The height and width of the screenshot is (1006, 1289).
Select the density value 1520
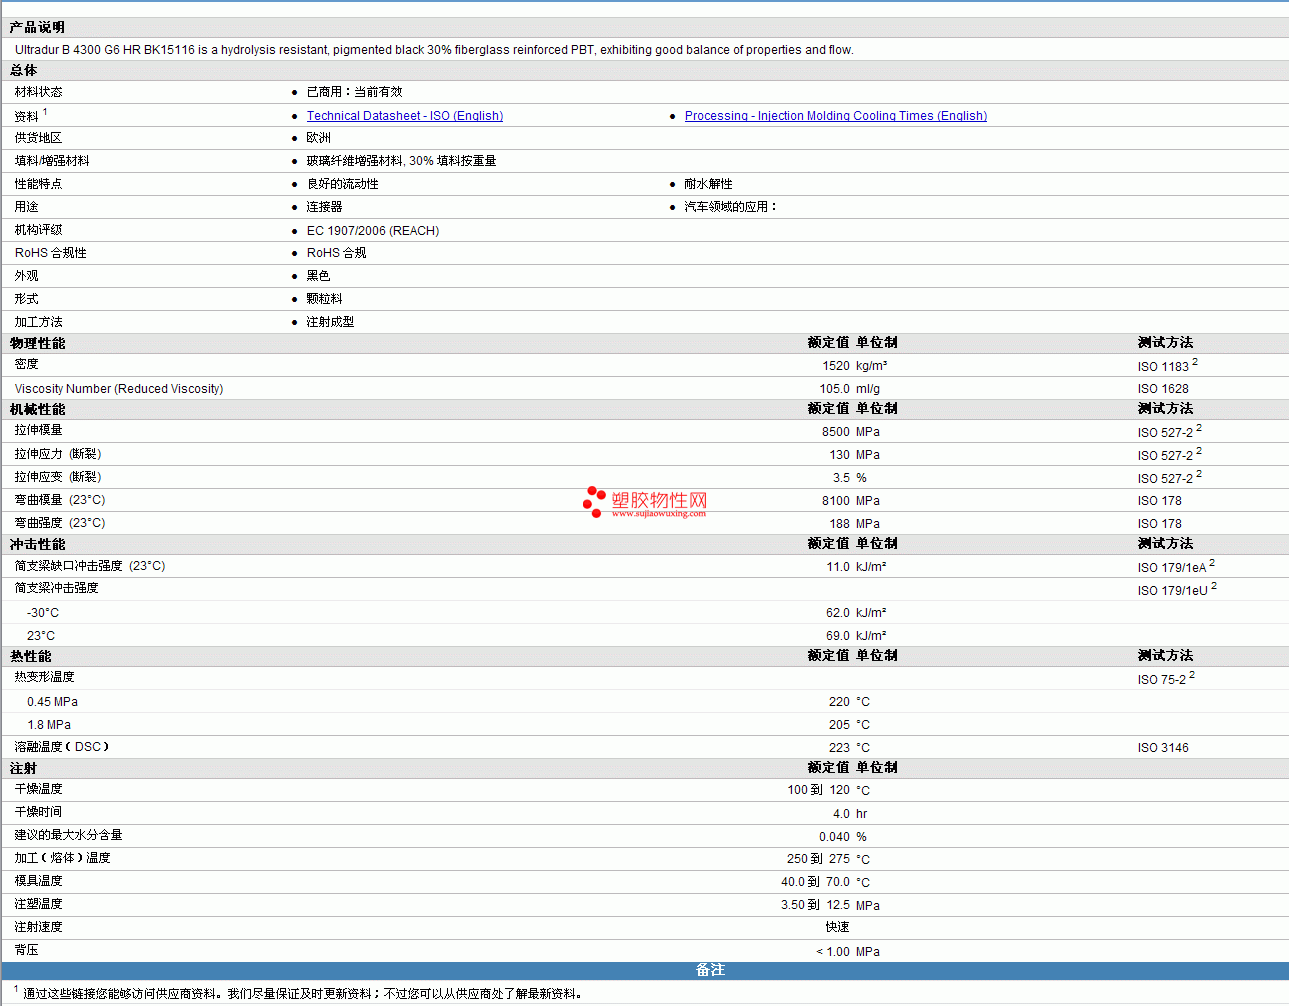[x=836, y=366]
